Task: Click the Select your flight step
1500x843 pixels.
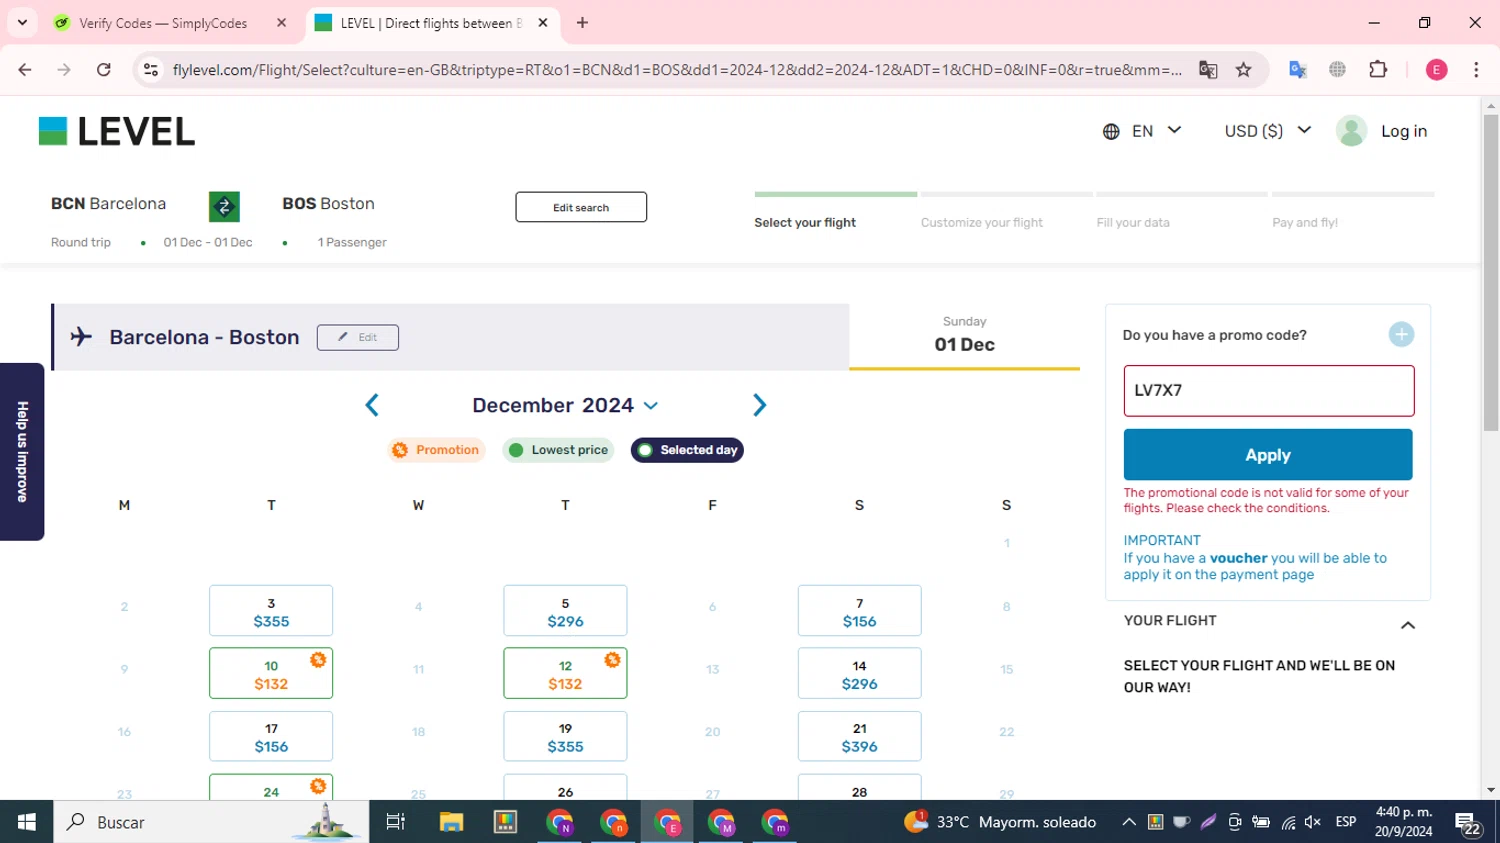Action: pyautogui.click(x=805, y=222)
